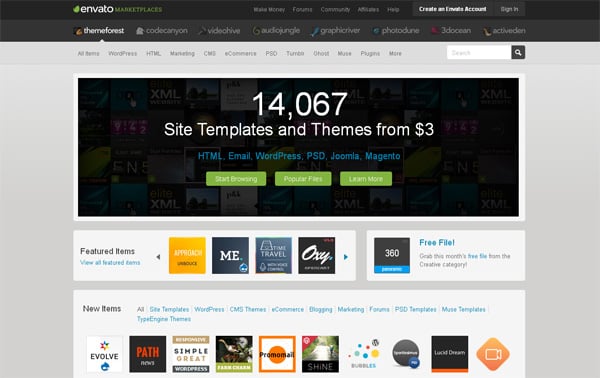Click the Sign In button
600x378 pixels.
[509, 9]
